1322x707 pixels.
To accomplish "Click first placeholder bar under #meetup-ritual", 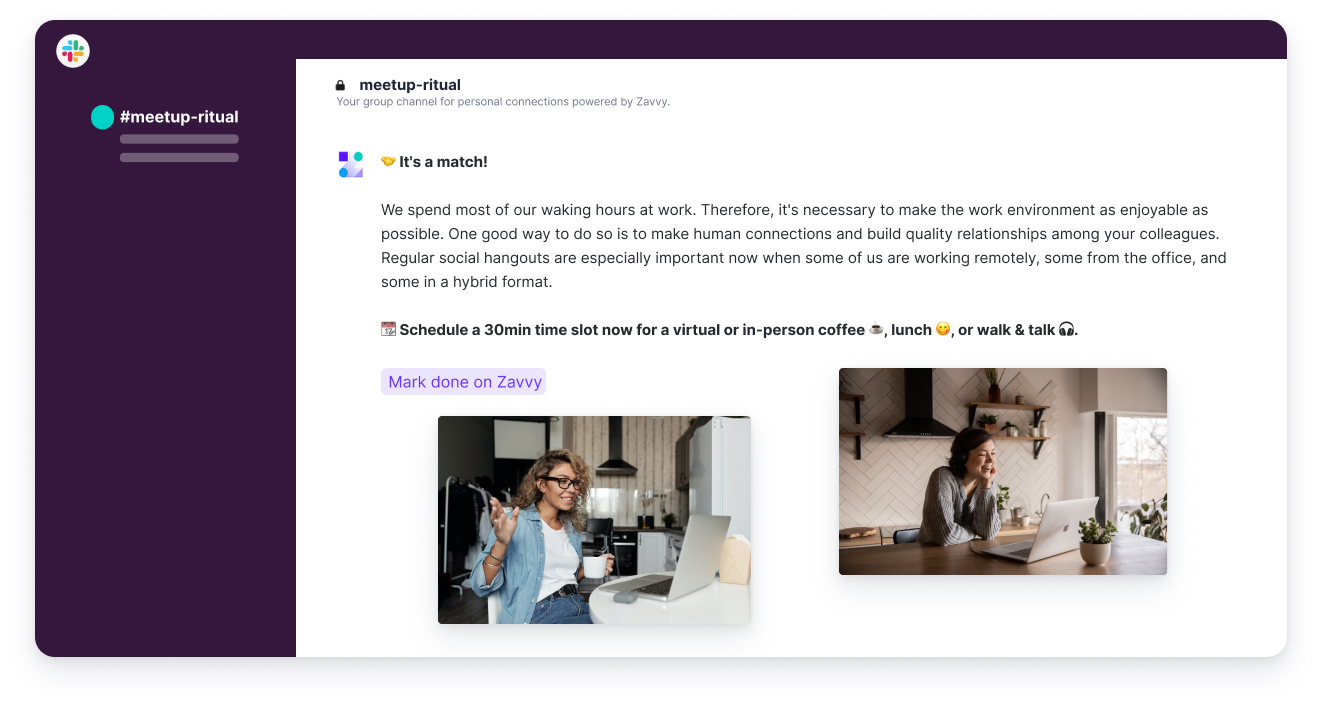I will [179, 139].
